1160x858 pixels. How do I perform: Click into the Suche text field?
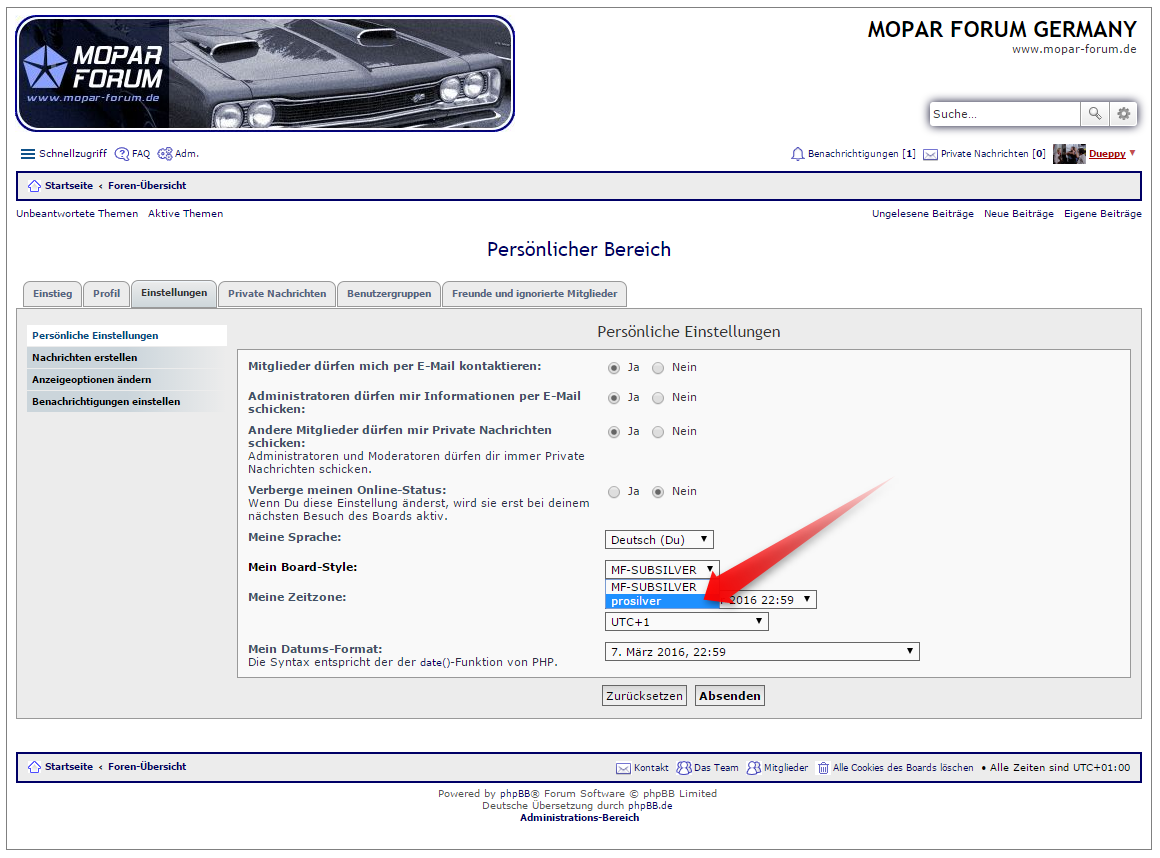1004,114
